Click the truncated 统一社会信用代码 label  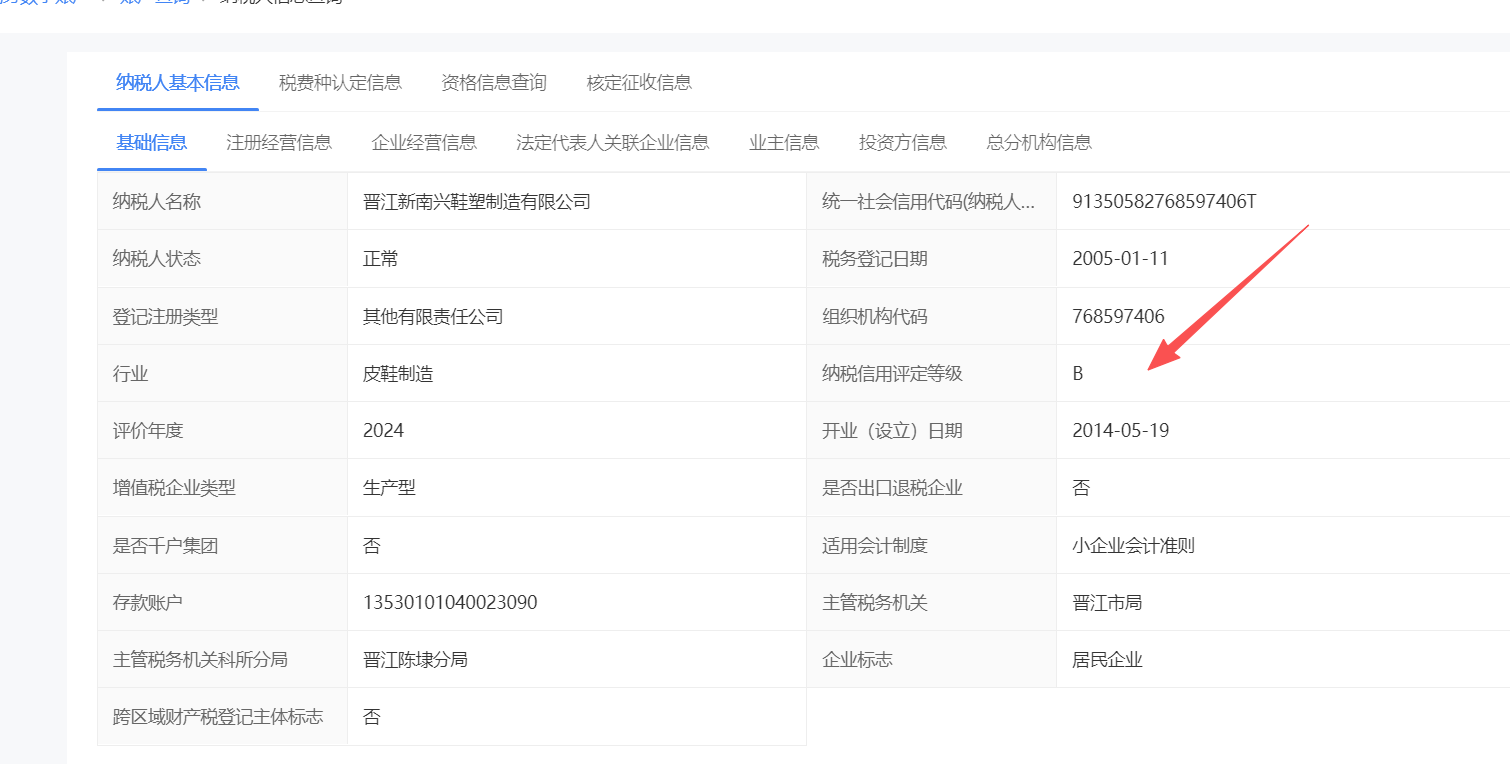(x=928, y=202)
